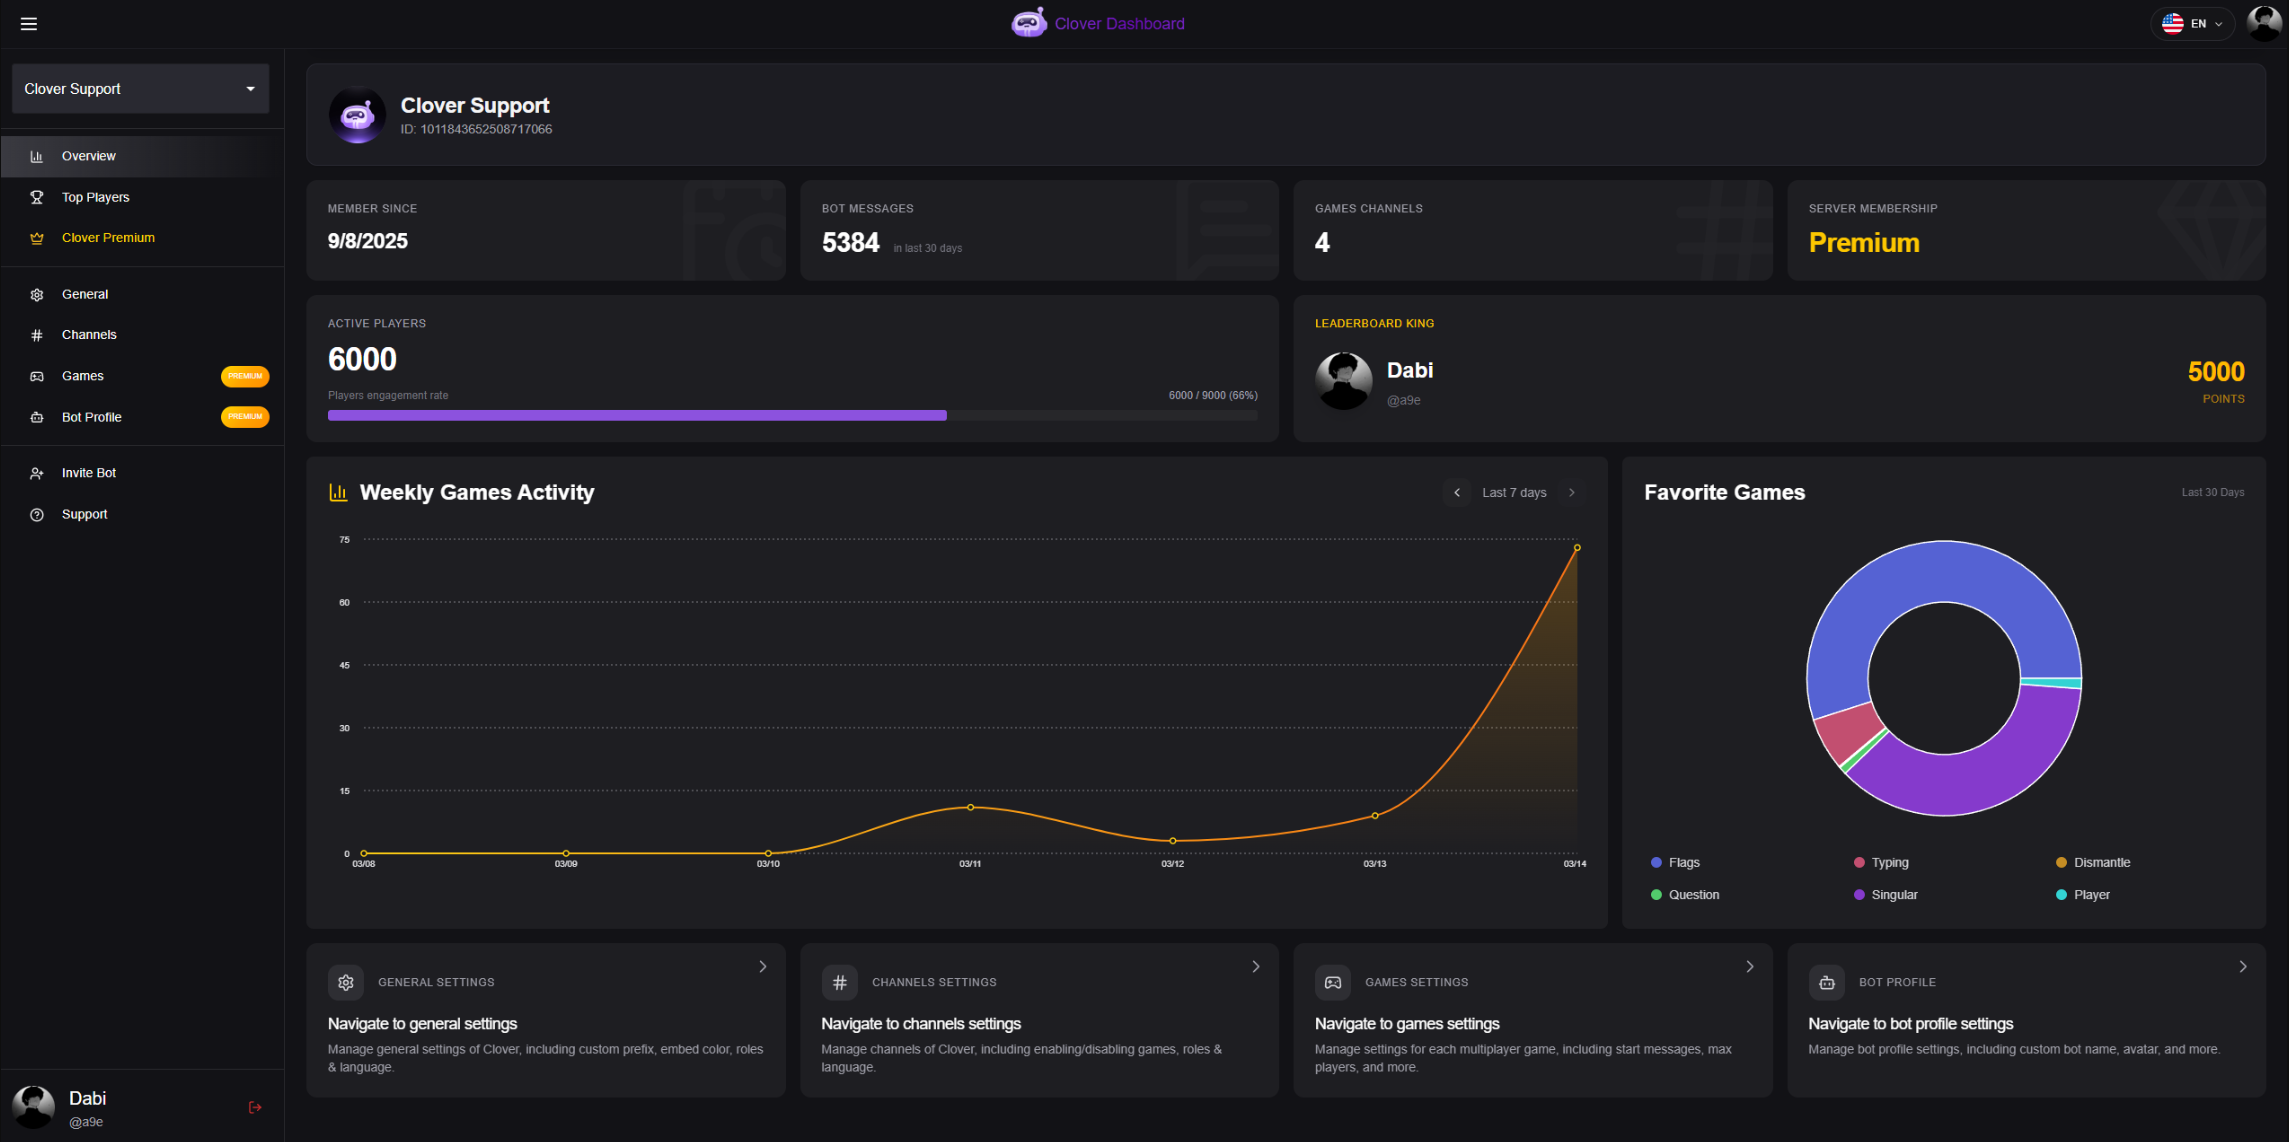Click the Bot Profile card robot icon
Image resolution: width=2289 pixels, height=1142 pixels.
pos(1826,982)
